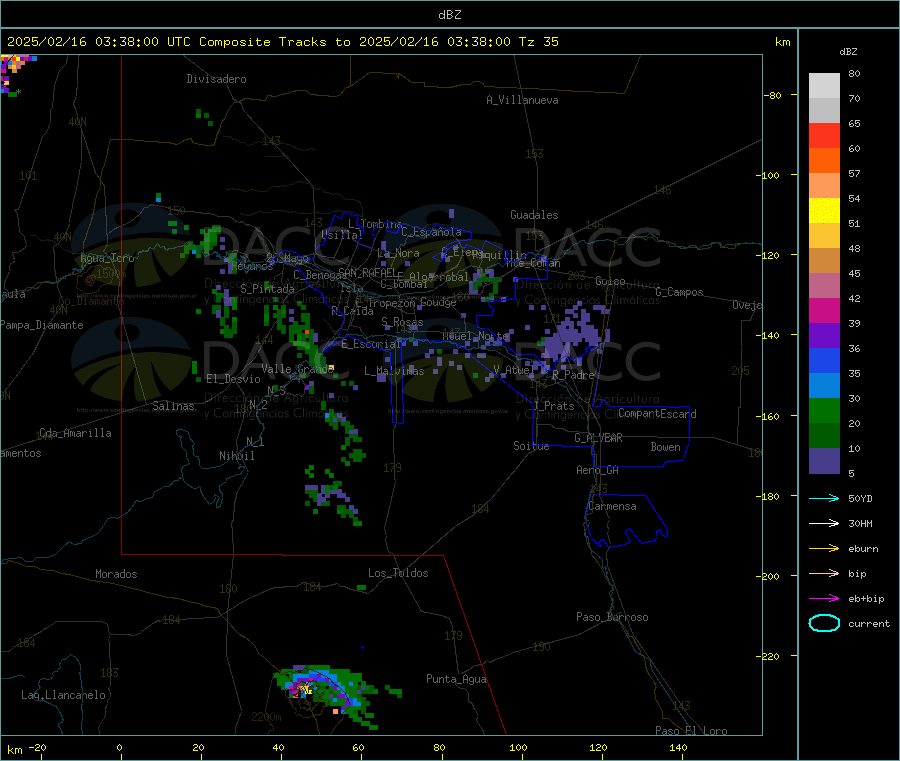Select the light orange 54-57 dBZ swatch

click(824, 185)
